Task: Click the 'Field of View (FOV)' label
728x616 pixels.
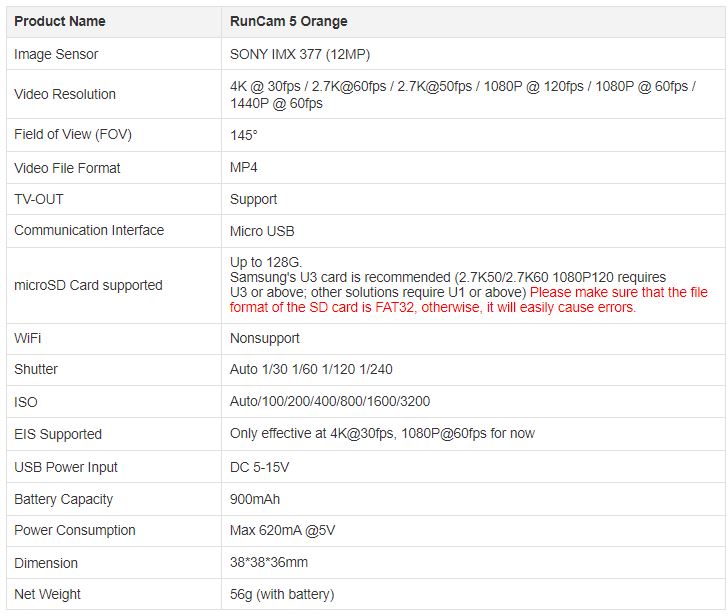Action: pyautogui.click(x=73, y=135)
